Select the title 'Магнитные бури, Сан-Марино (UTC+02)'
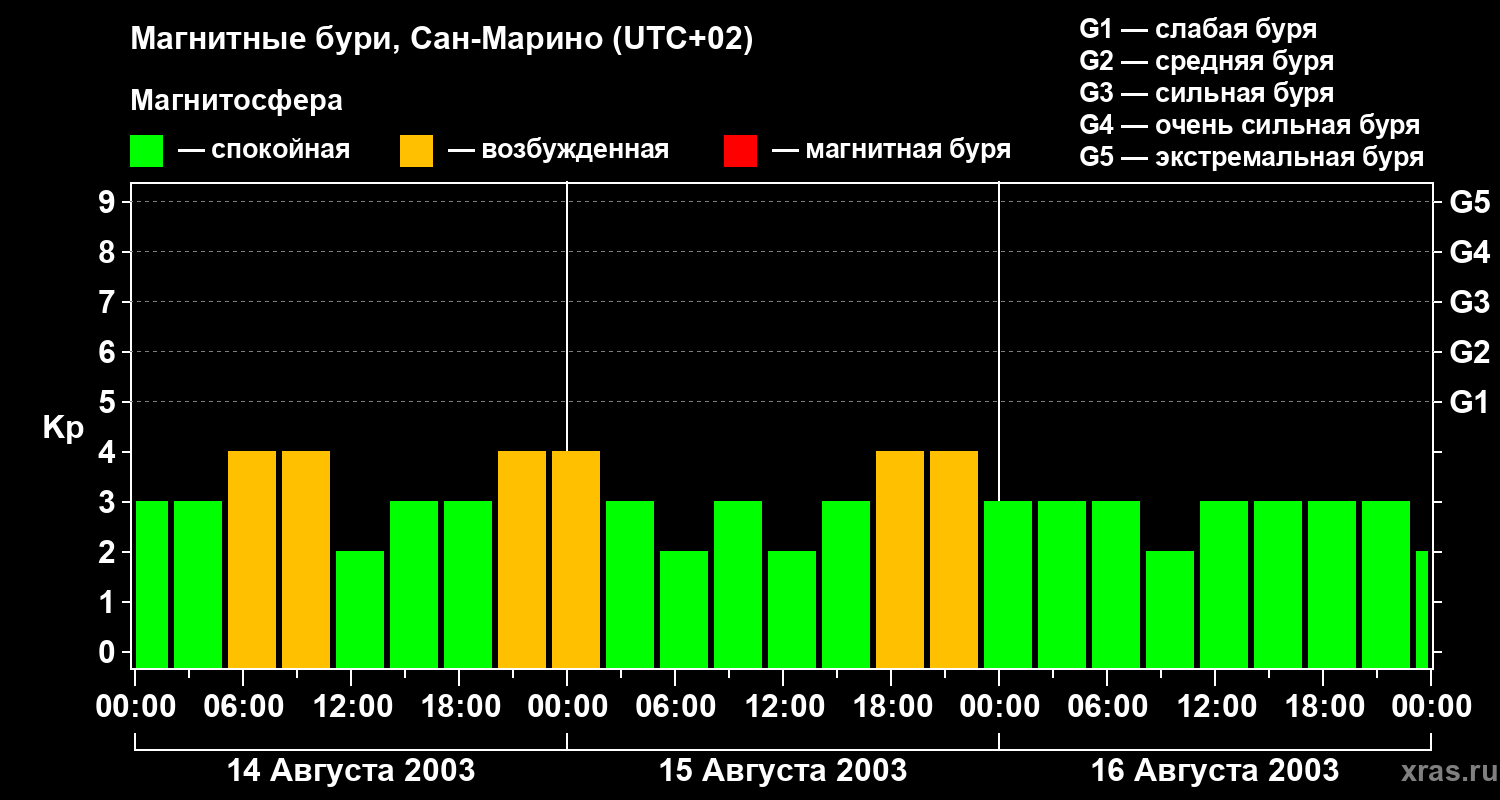 [441, 41]
